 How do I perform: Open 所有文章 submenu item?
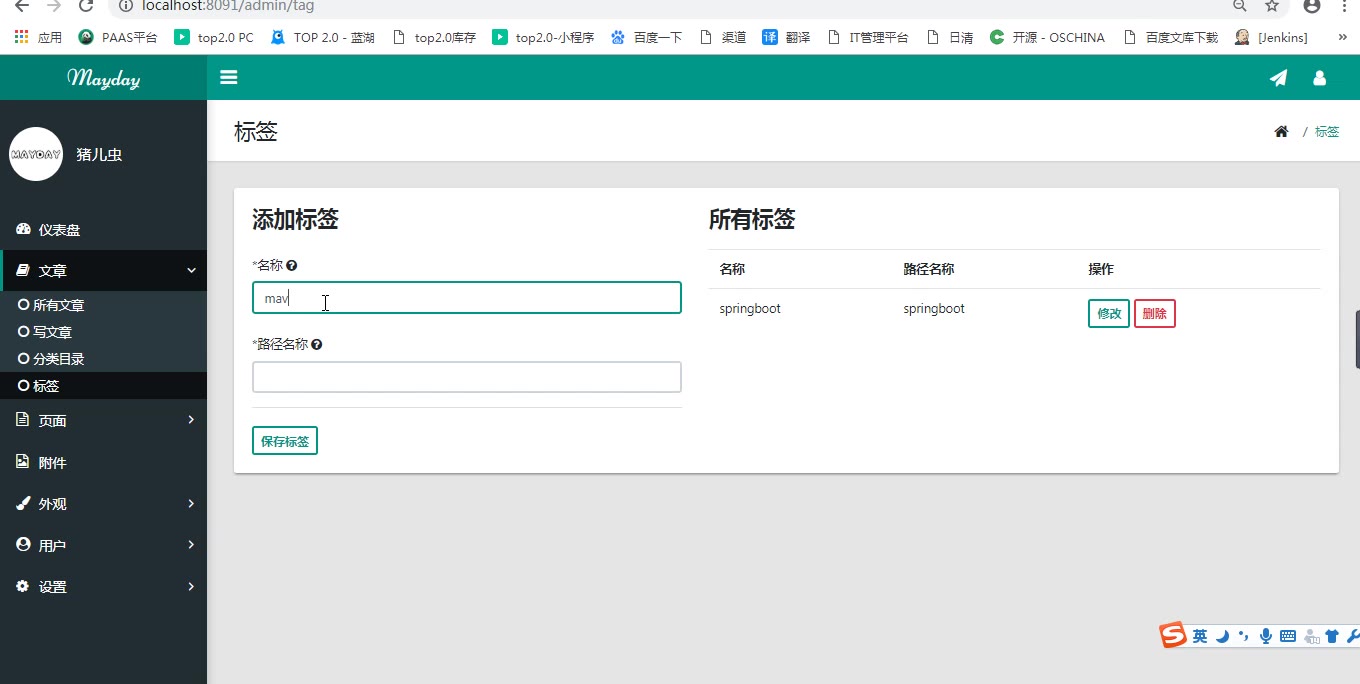point(103,305)
